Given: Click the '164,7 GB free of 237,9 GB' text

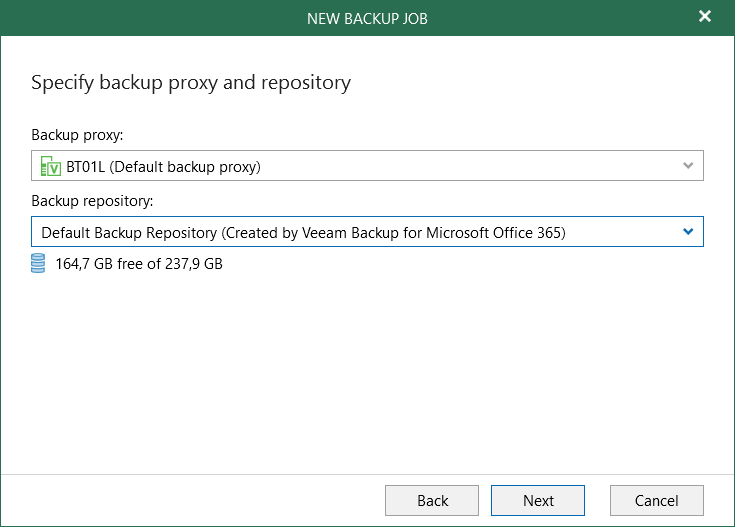Looking at the screenshot, I should tap(139, 264).
